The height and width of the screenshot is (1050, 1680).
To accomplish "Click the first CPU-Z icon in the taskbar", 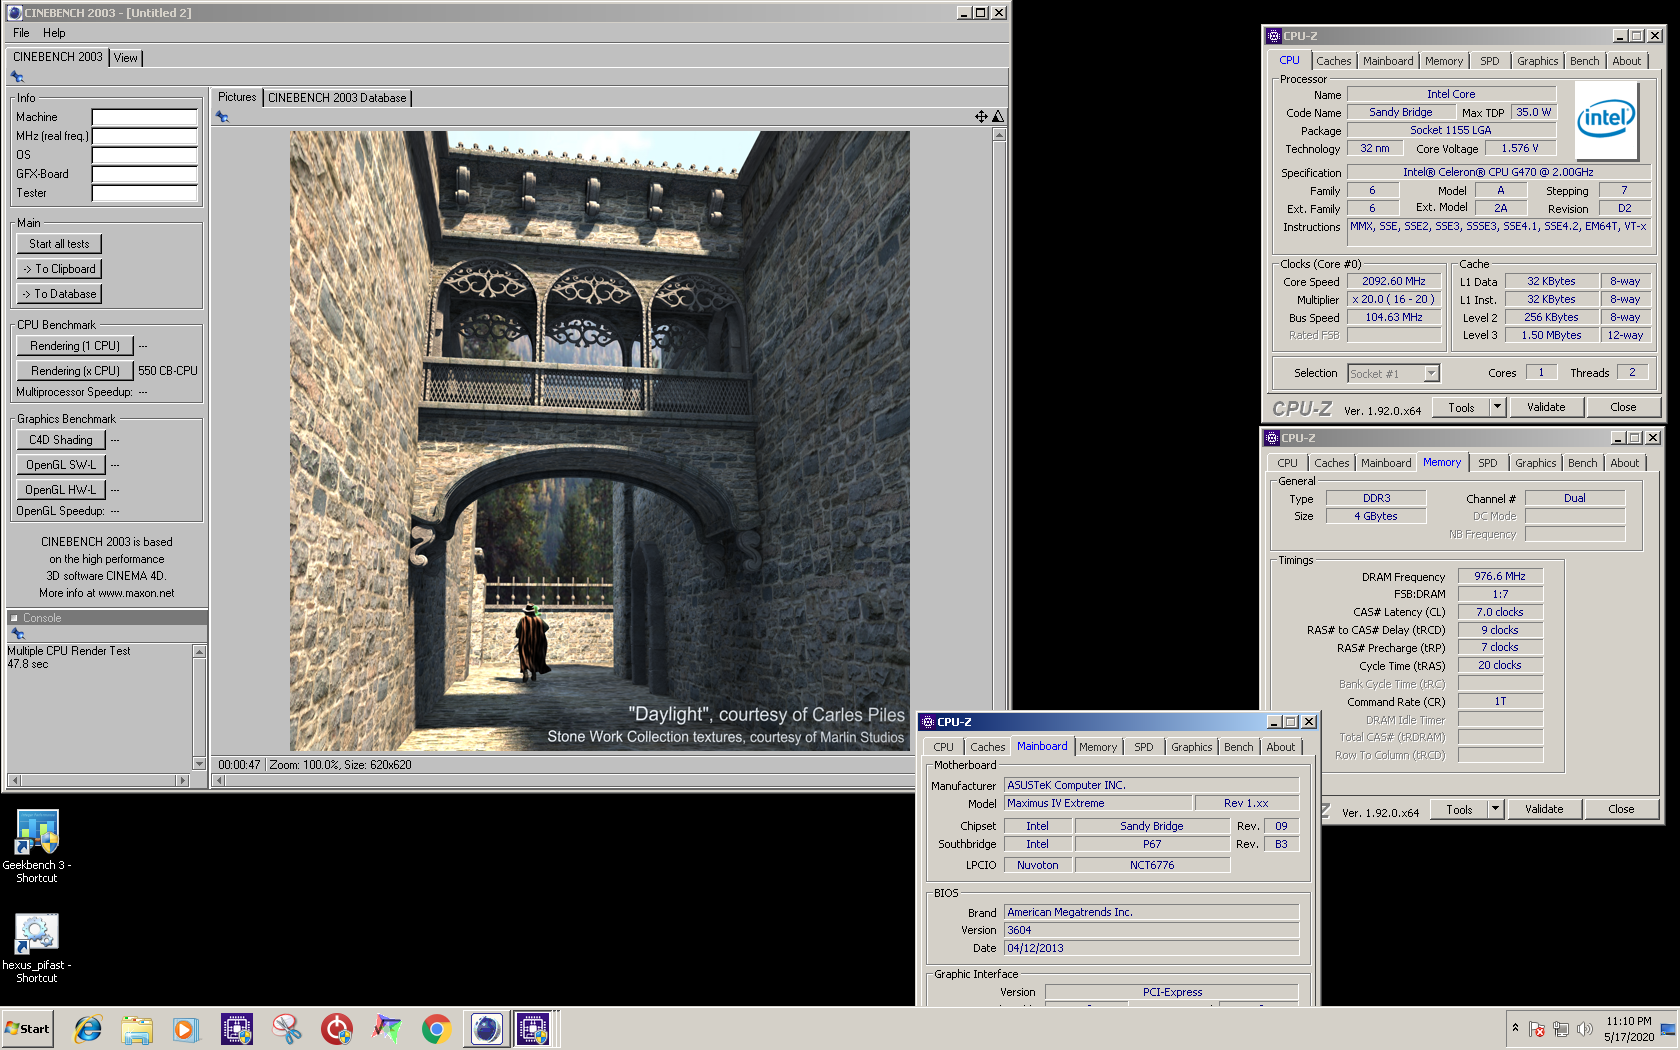I will 237,1028.
